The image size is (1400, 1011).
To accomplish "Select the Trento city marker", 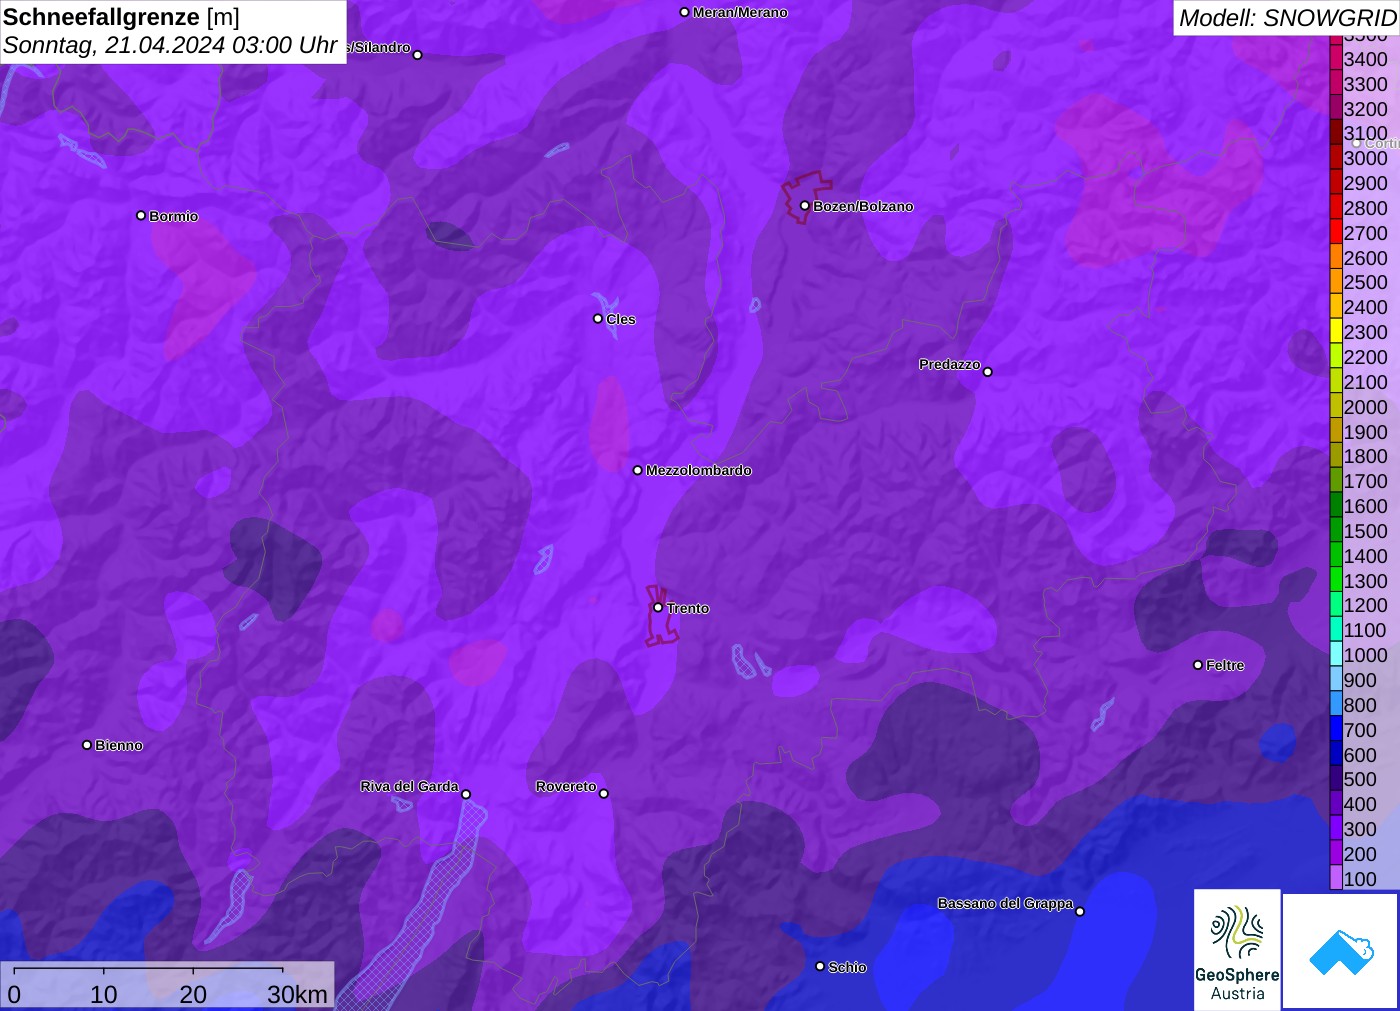I will 658,608.
